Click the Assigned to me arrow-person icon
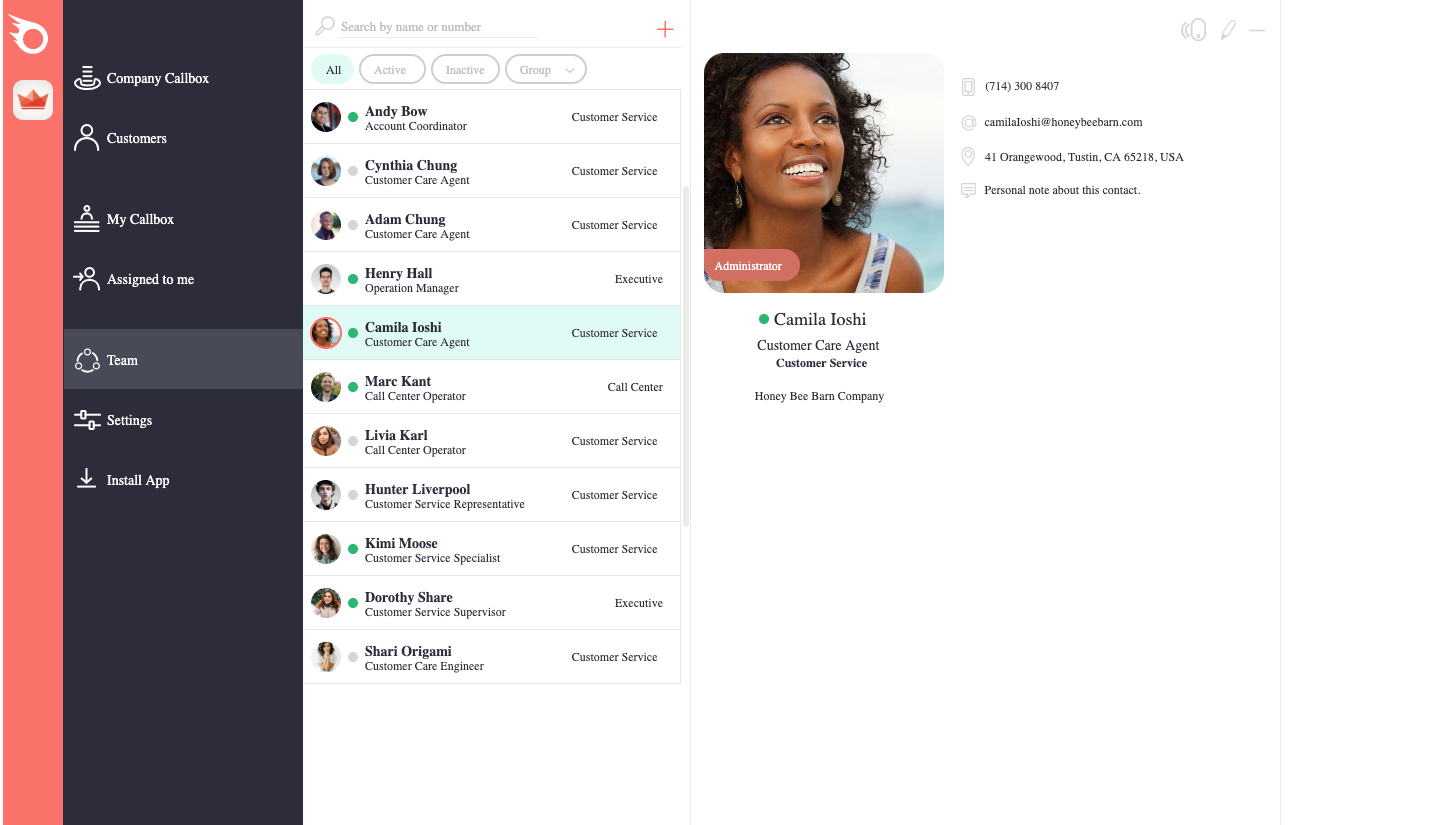Screen dimensions: 1448x825 click(x=87, y=279)
